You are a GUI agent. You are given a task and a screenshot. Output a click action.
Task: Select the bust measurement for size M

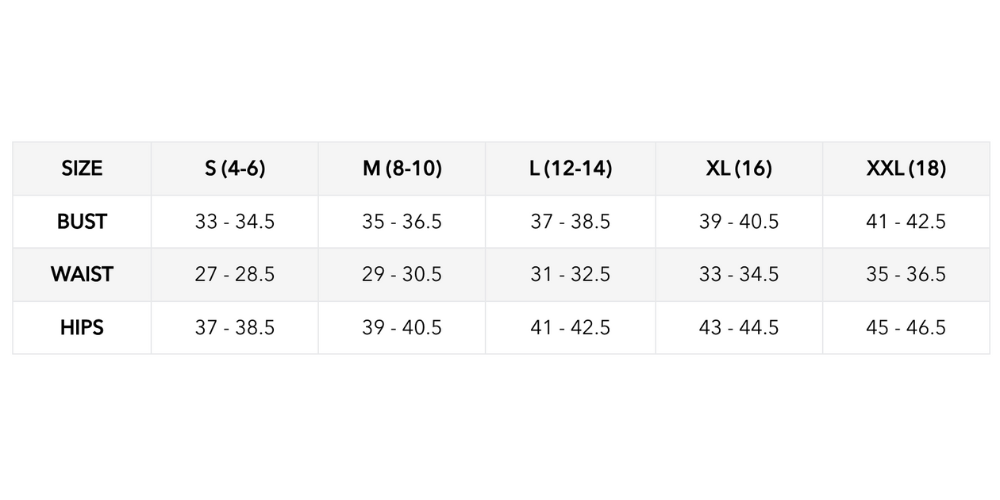402,222
